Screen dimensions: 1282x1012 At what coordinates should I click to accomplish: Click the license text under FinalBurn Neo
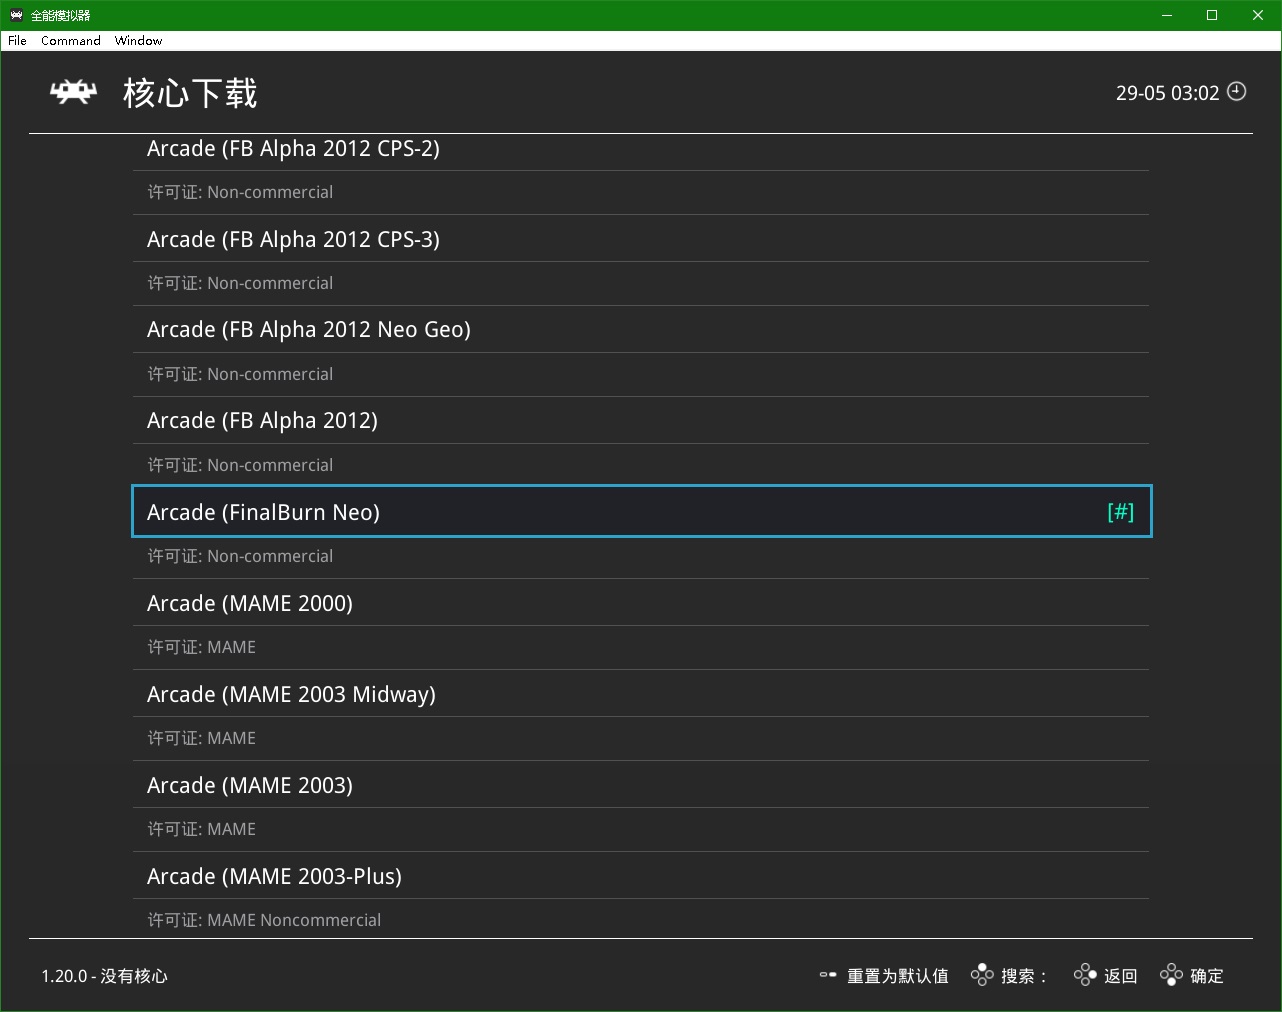point(240,556)
